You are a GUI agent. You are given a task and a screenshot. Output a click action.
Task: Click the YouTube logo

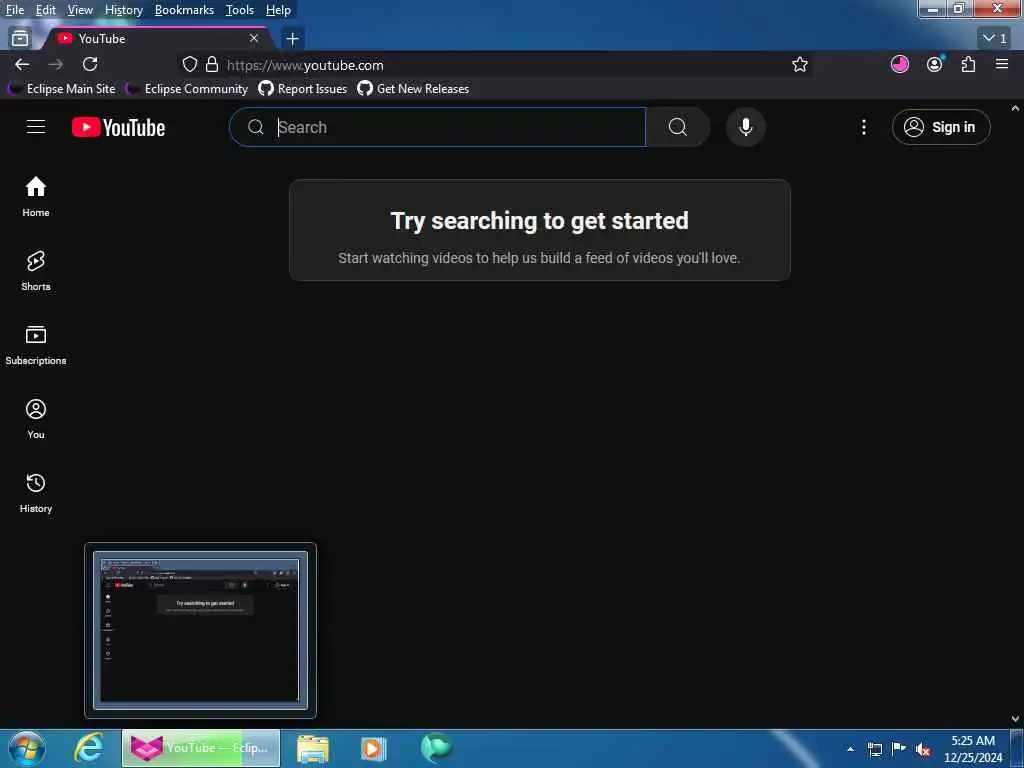point(118,127)
